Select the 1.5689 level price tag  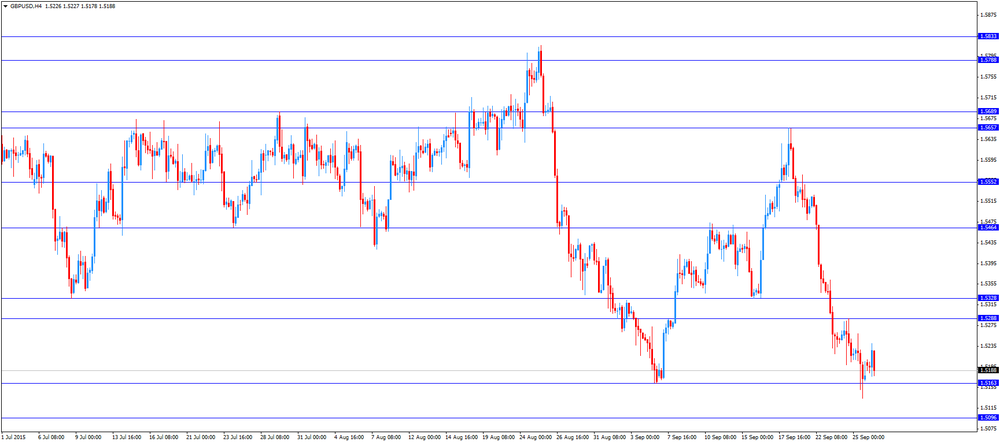[987, 111]
